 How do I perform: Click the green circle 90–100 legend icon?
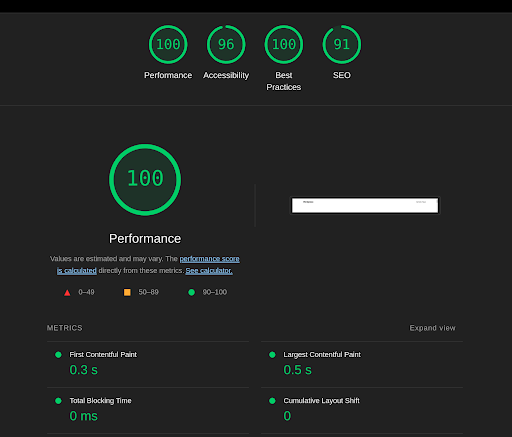191,292
